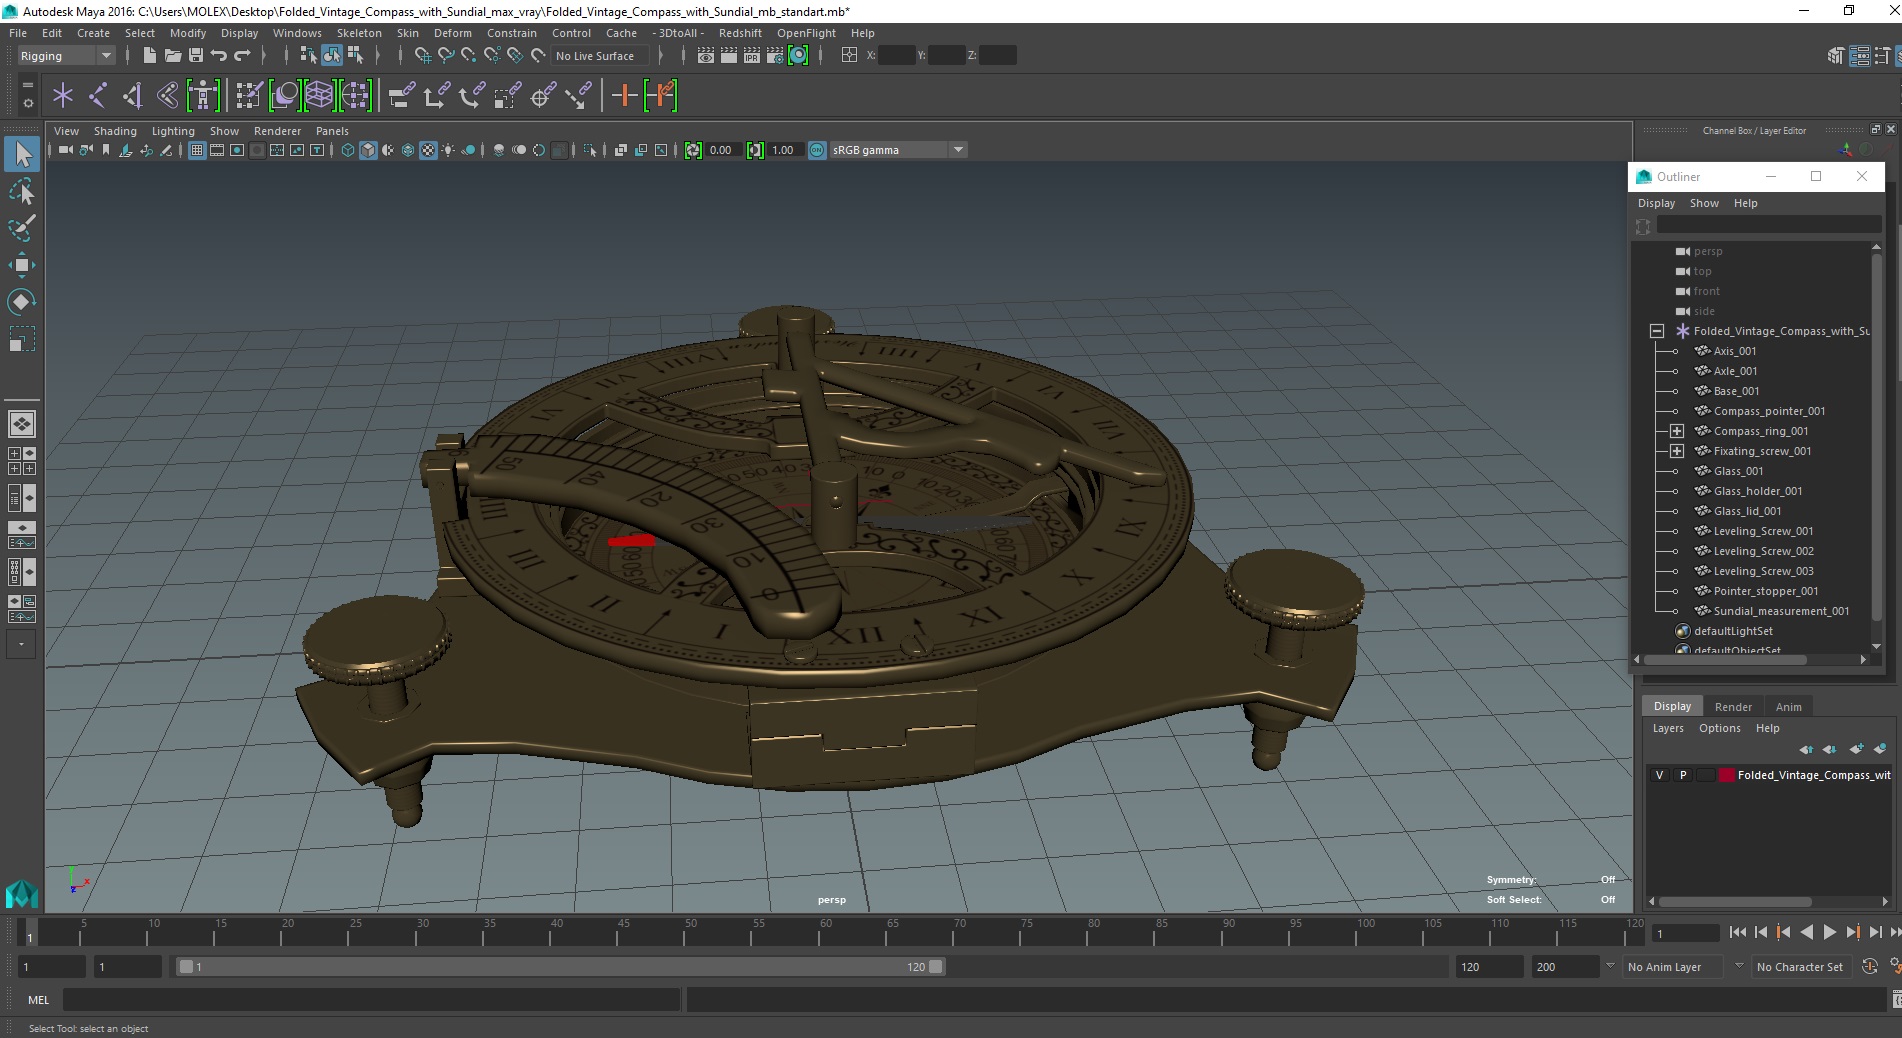Click the Set Key shelf icon
1902x1038 pixels.
click(625, 96)
